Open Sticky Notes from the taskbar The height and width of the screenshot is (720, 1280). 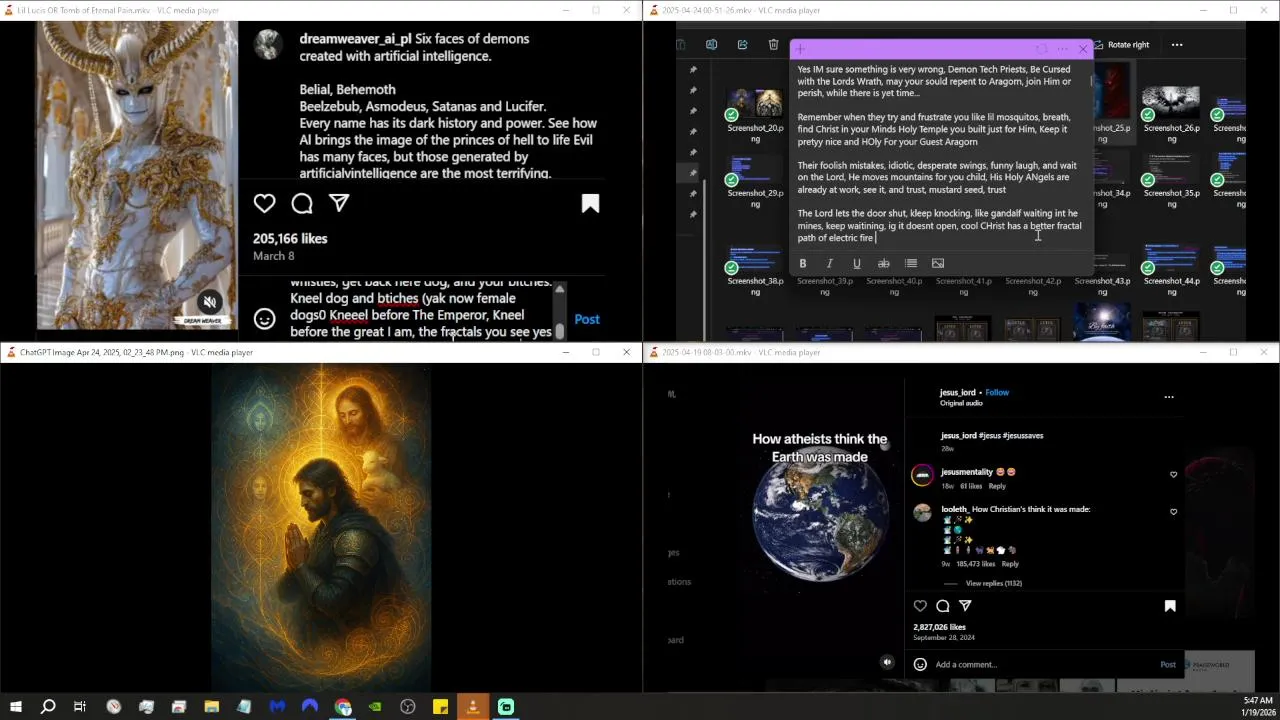440,707
